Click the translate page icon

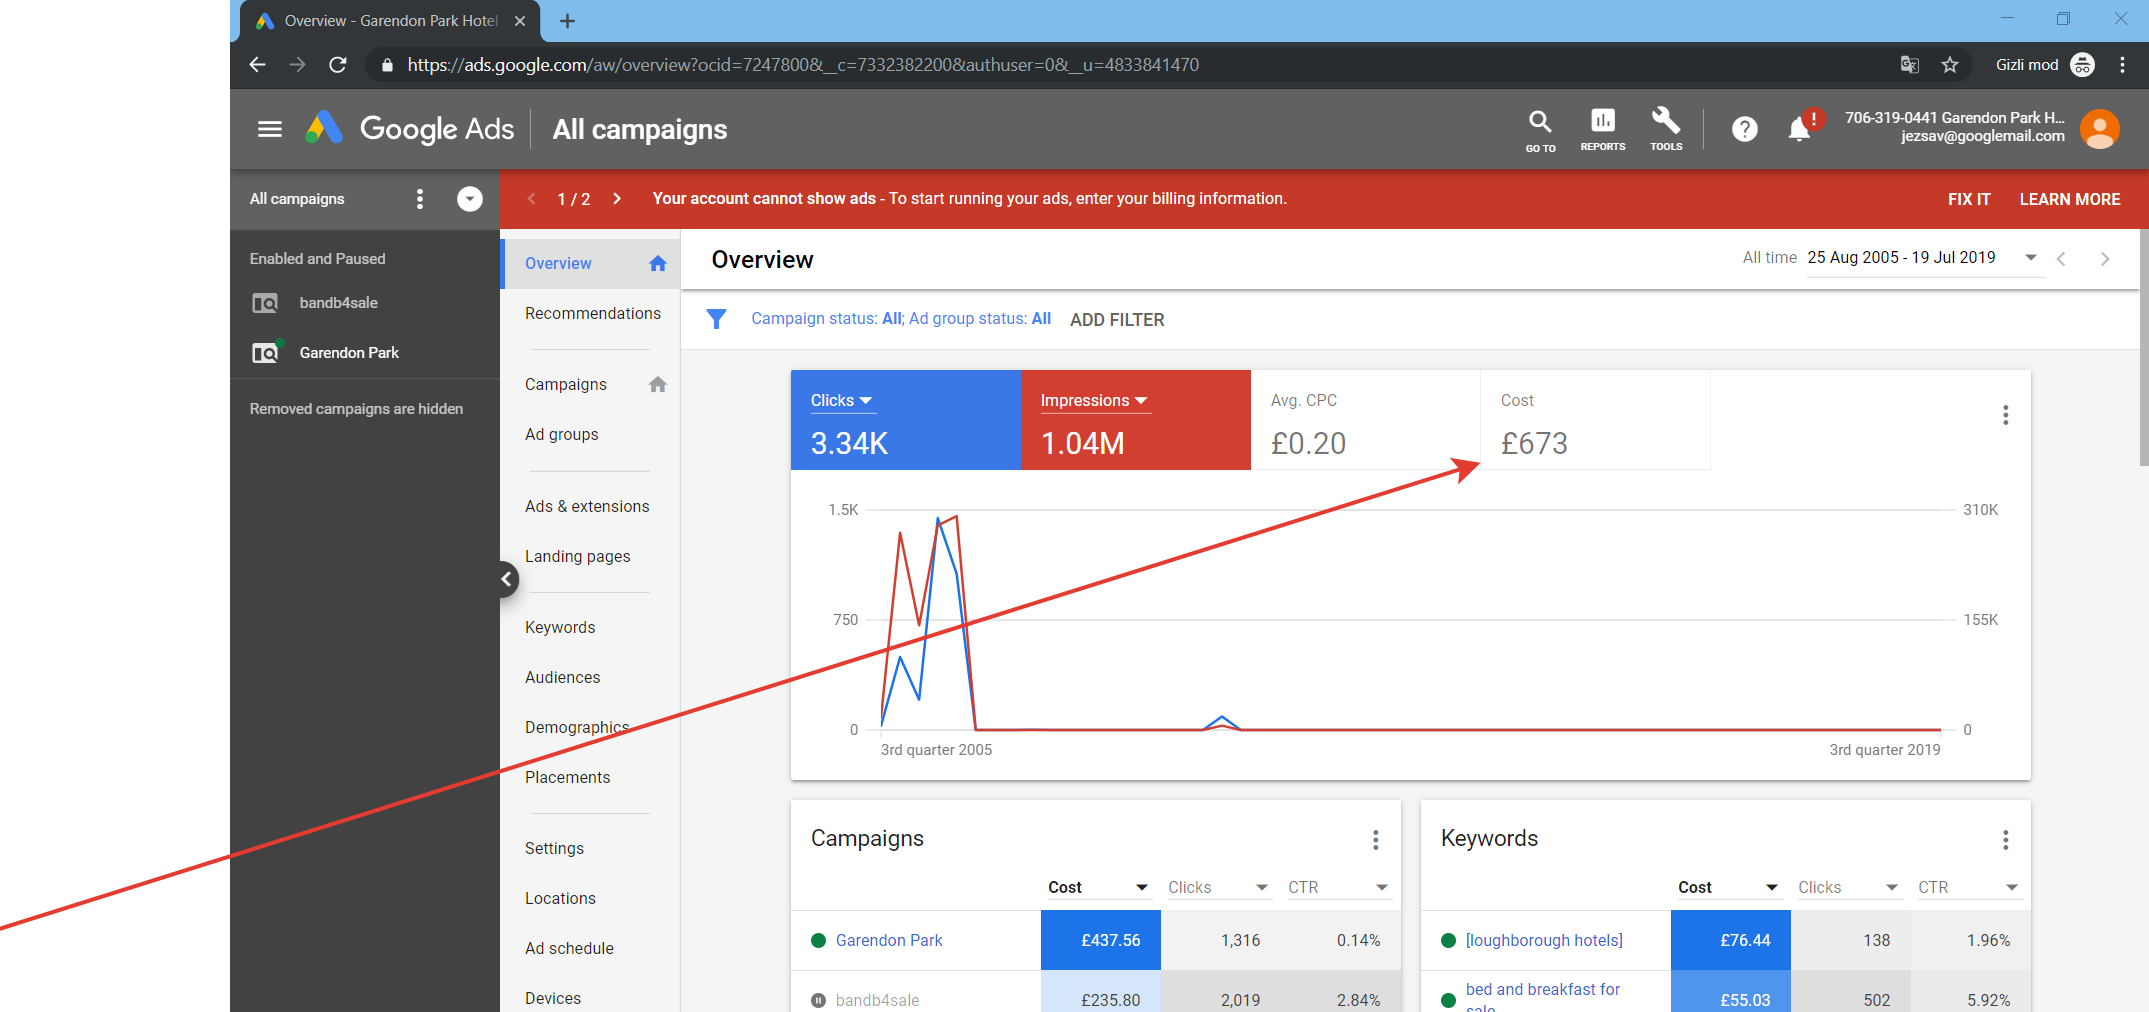tap(1910, 65)
